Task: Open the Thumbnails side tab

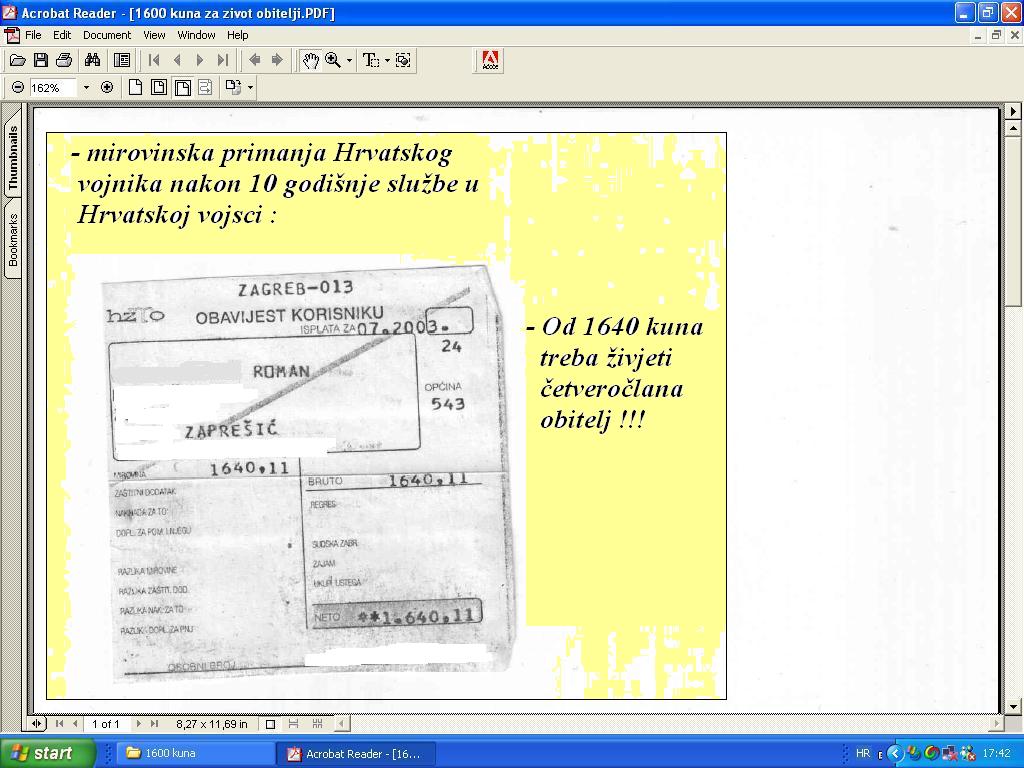Action: point(13,158)
